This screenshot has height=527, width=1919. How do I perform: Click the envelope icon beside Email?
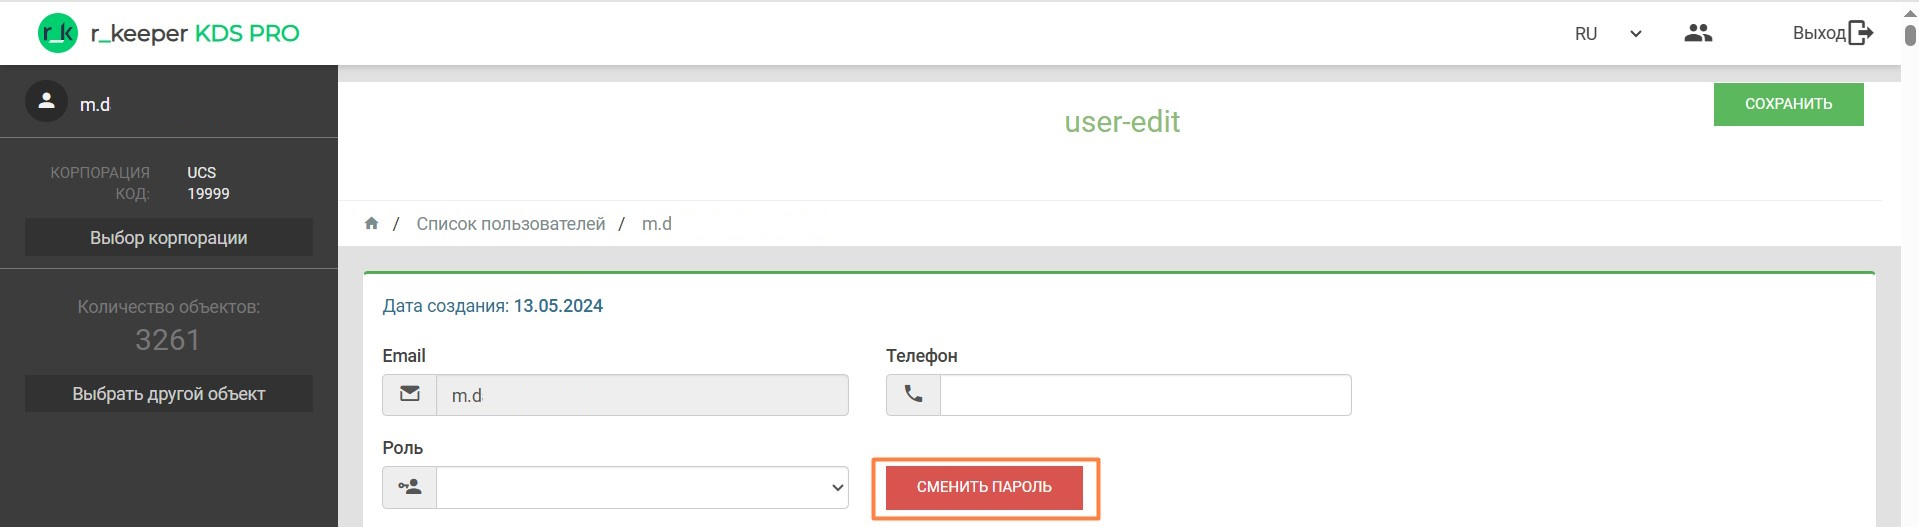point(410,395)
